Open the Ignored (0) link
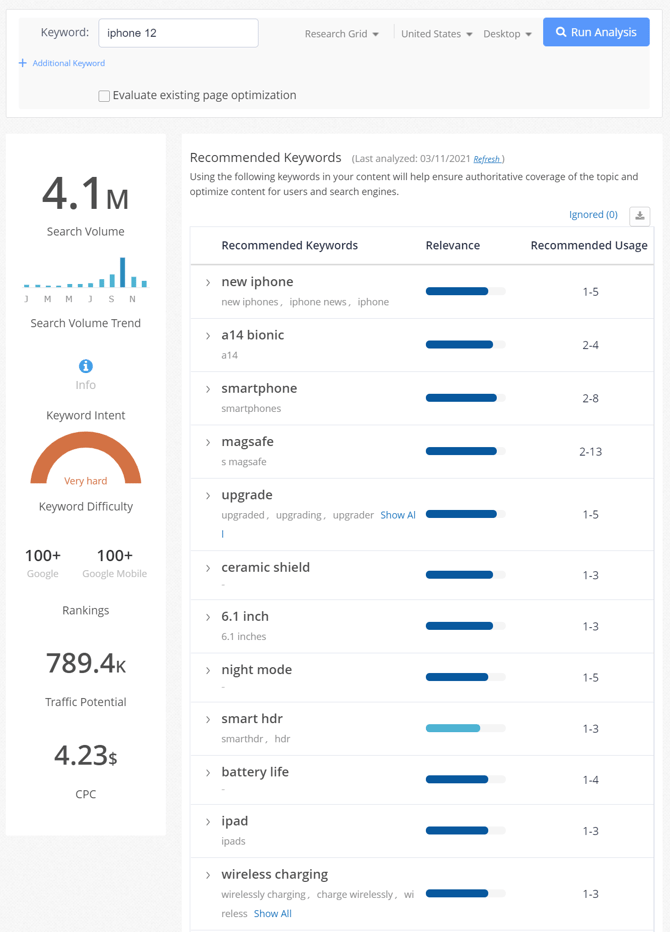Image resolution: width=670 pixels, height=932 pixels. (x=593, y=215)
